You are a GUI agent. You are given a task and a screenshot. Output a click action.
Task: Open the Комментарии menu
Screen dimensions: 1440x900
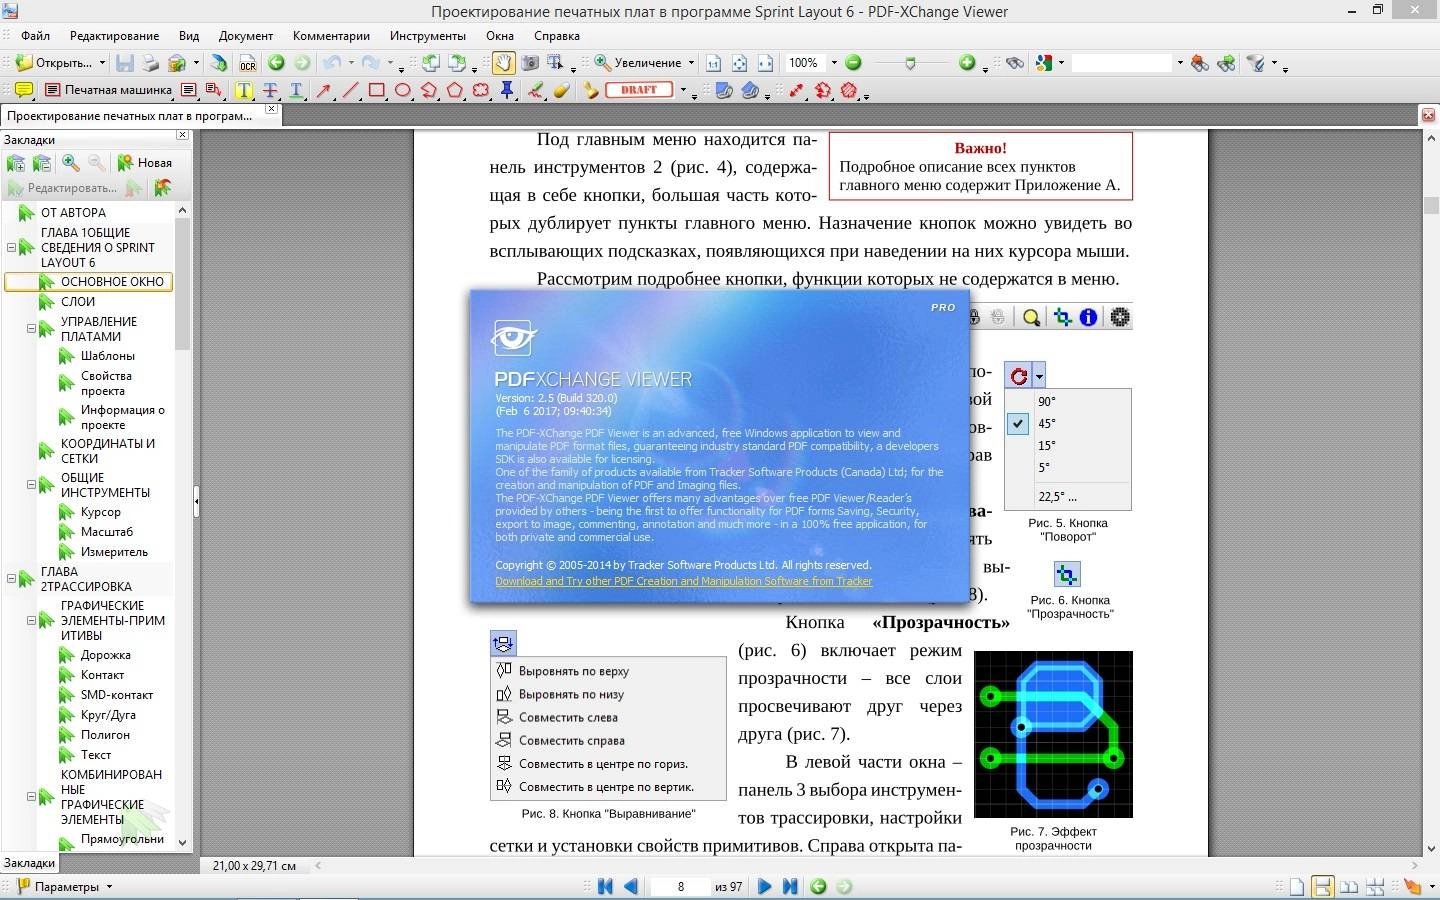click(331, 35)
